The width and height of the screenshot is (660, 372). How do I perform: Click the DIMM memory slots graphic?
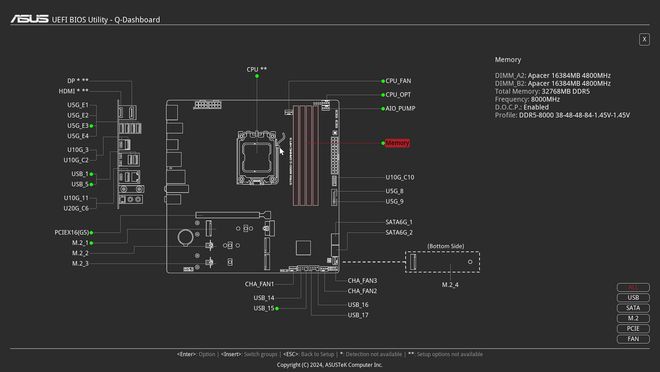tap(306, 155)
